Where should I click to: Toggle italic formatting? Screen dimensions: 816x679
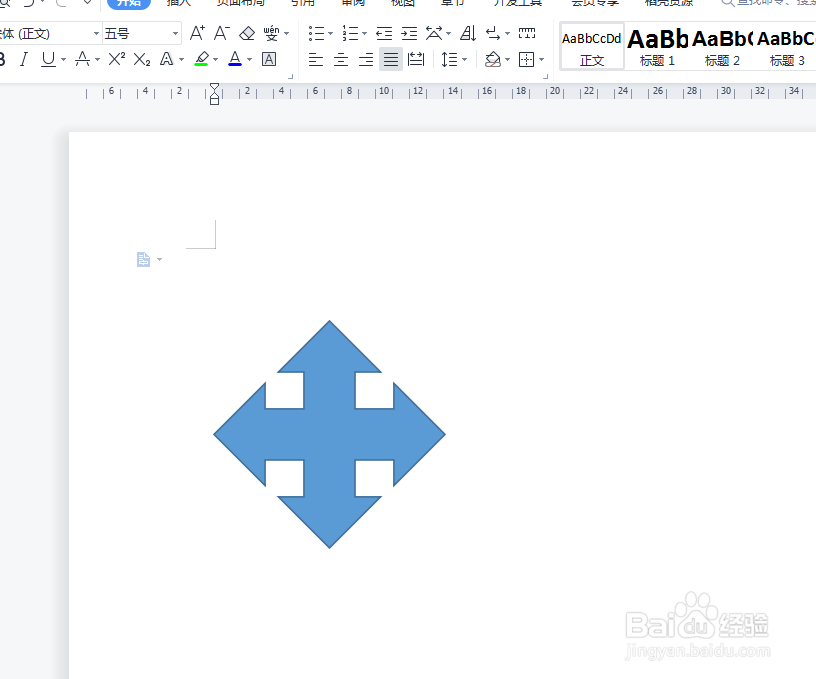coord(23,59)
